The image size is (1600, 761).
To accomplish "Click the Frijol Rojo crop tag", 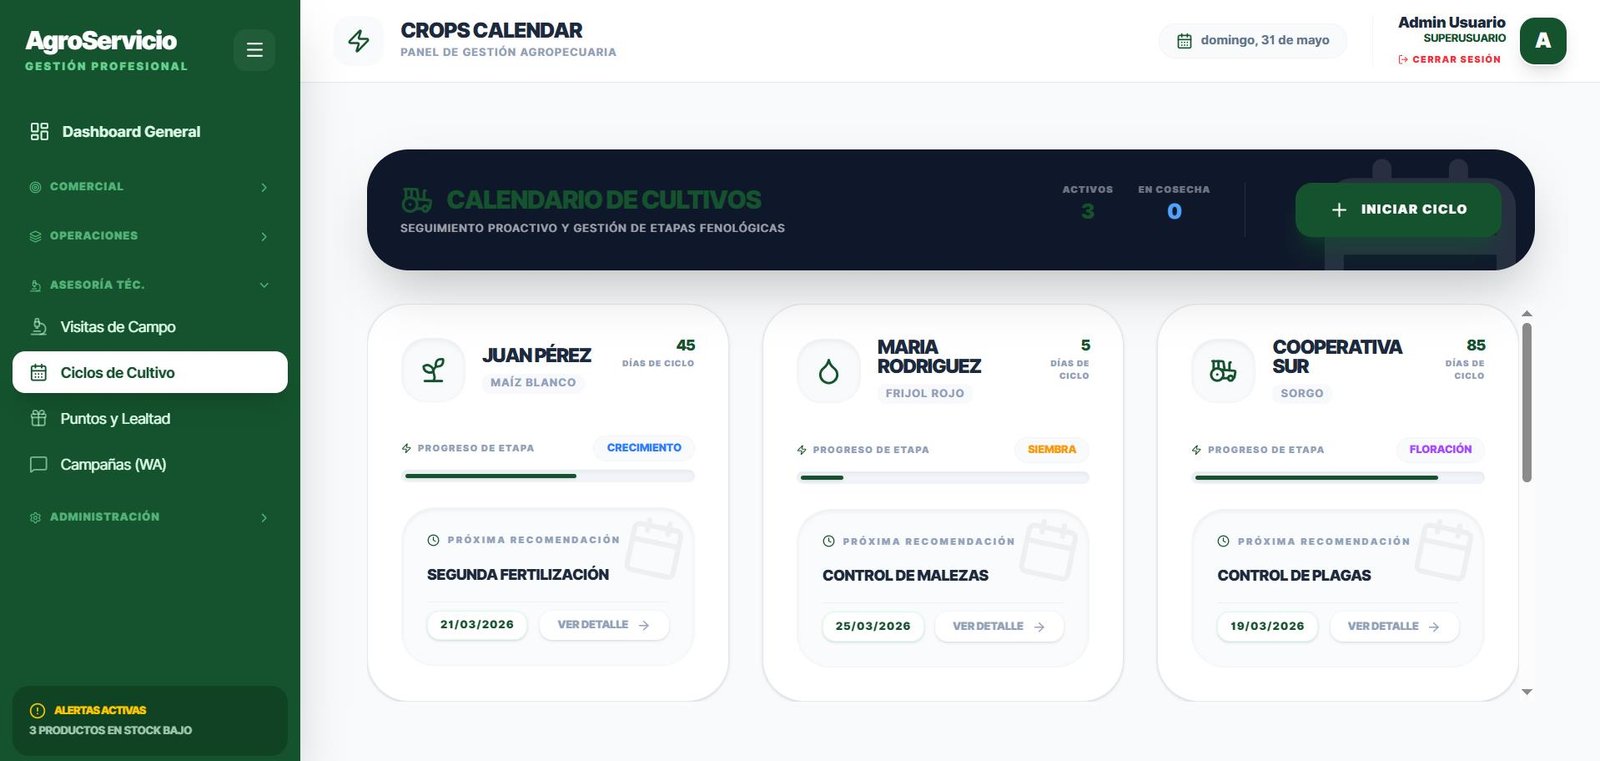I will [925, 393].
